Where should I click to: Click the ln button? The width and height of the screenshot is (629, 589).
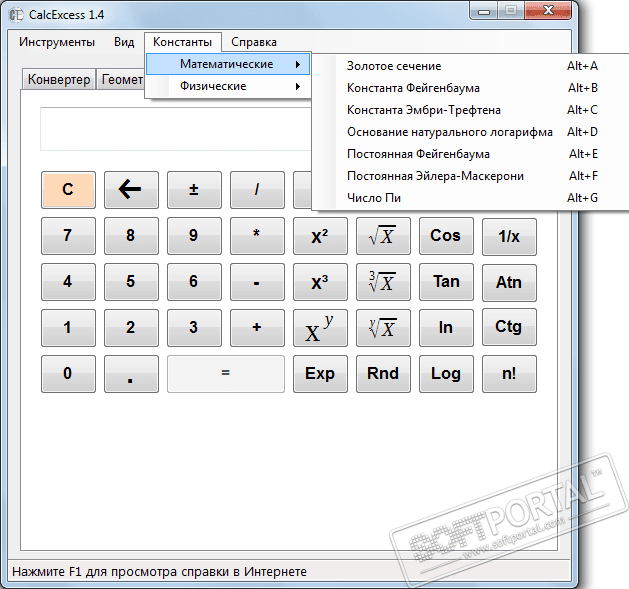click(x=446, y=328)
